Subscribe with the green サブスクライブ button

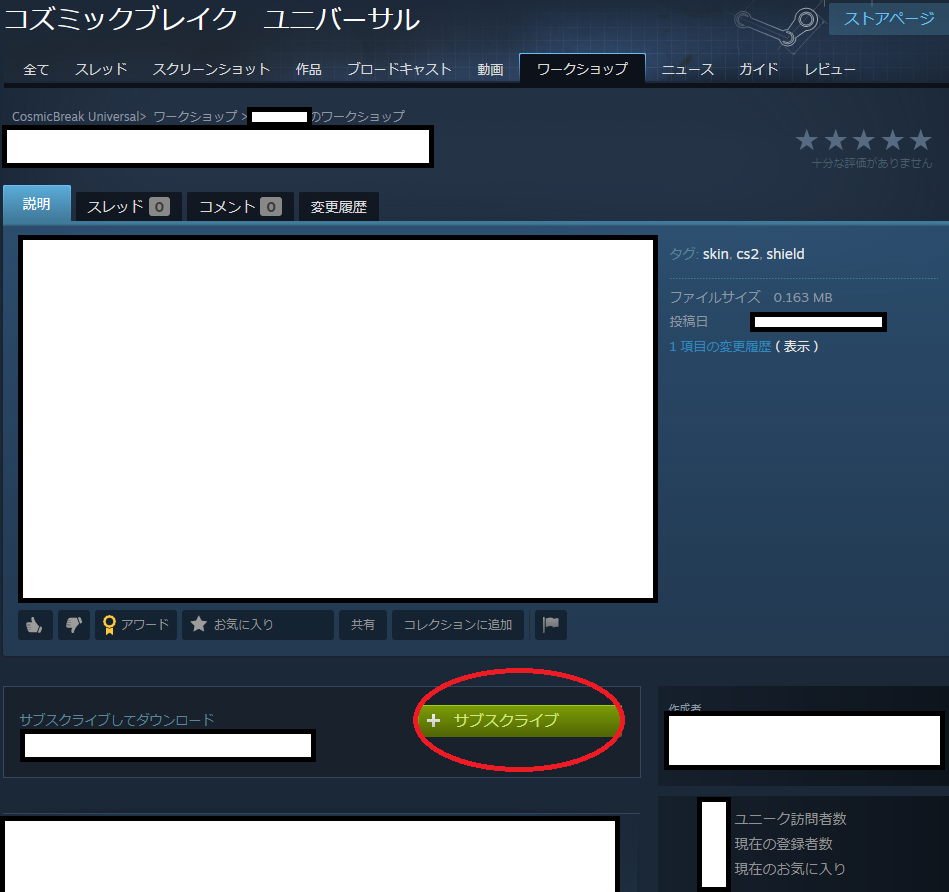(519, 720)
